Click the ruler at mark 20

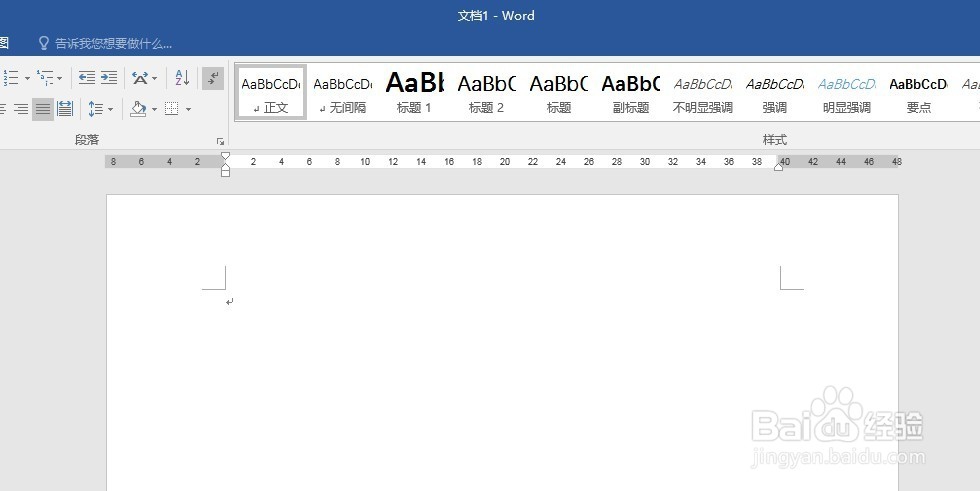(x=505, y=162)
